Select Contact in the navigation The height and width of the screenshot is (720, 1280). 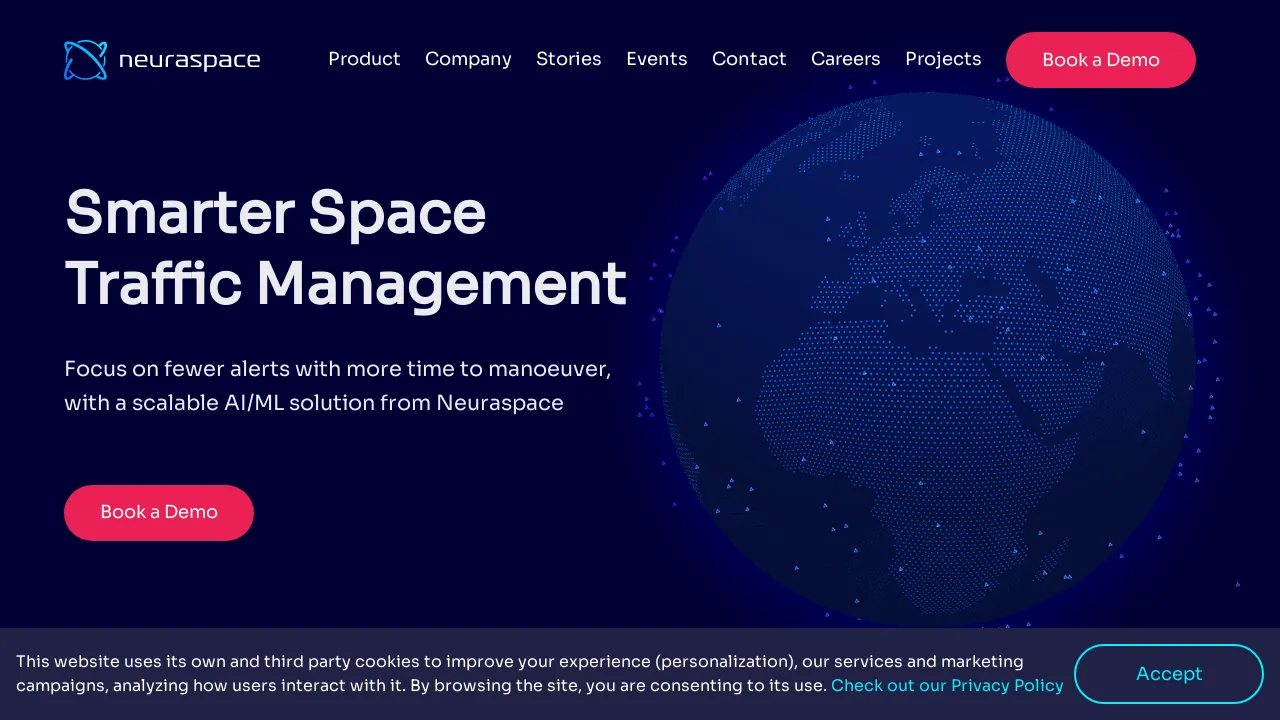click(749, 59)
